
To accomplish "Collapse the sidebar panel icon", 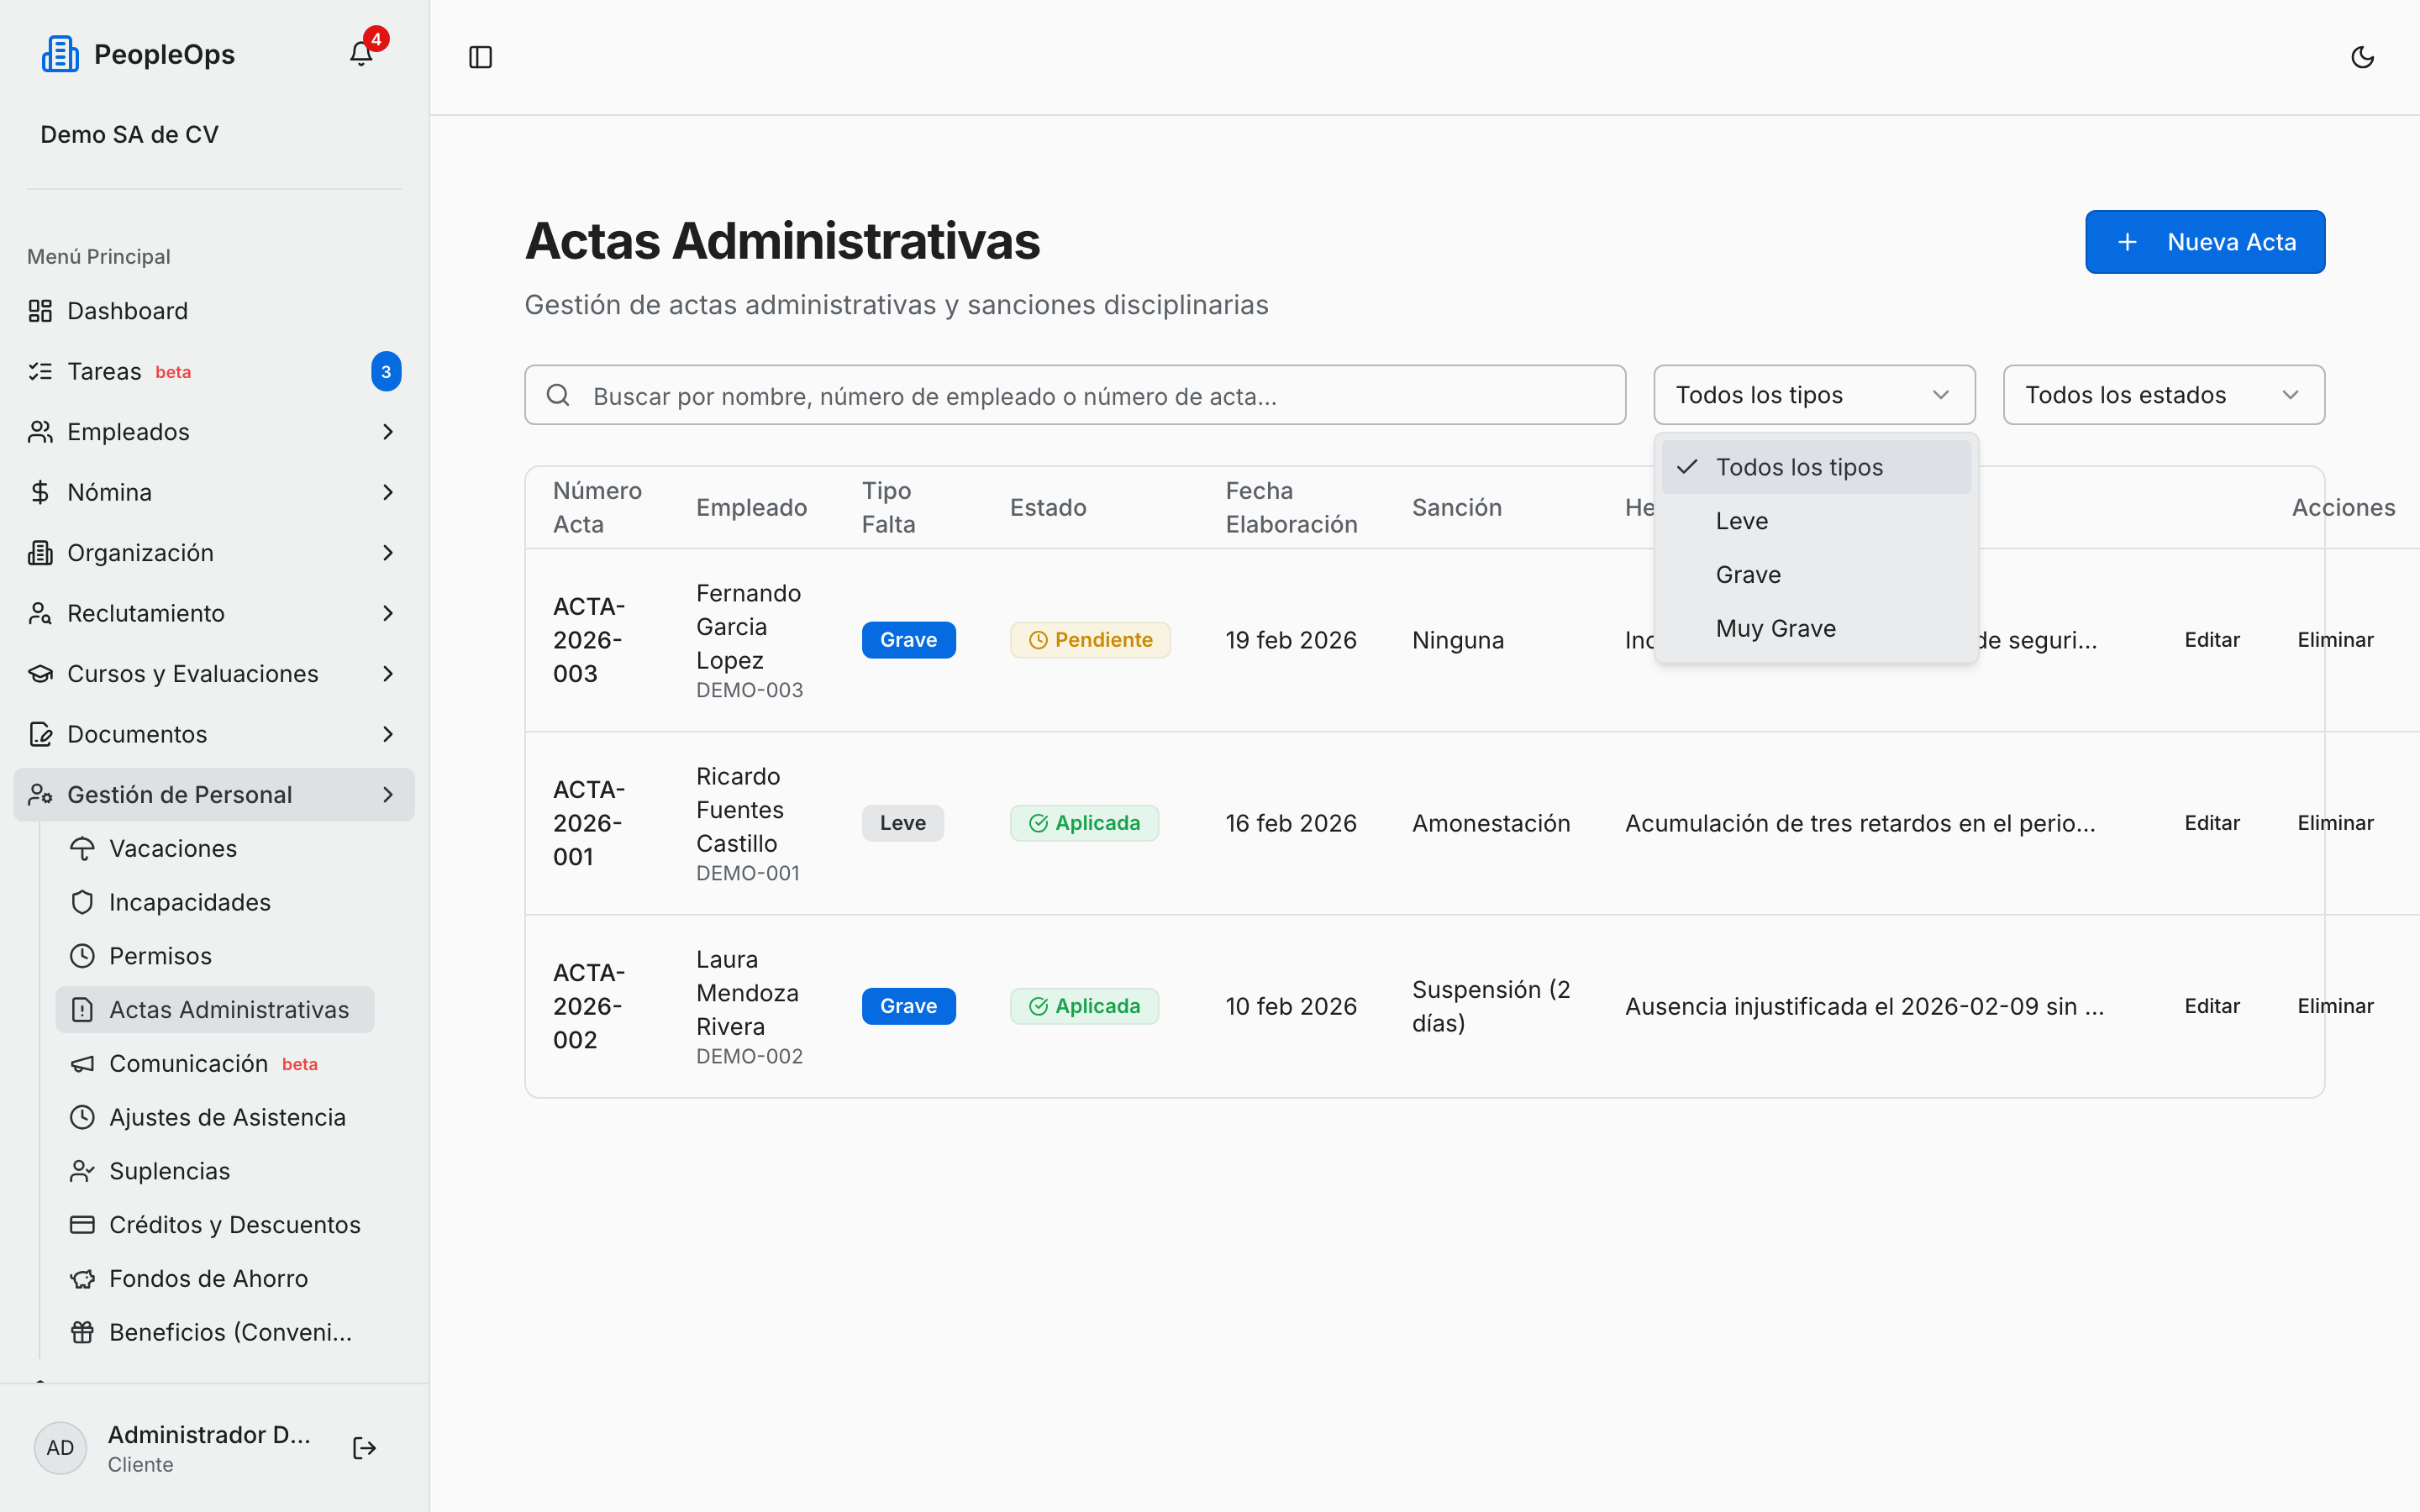I will point(481,57).
